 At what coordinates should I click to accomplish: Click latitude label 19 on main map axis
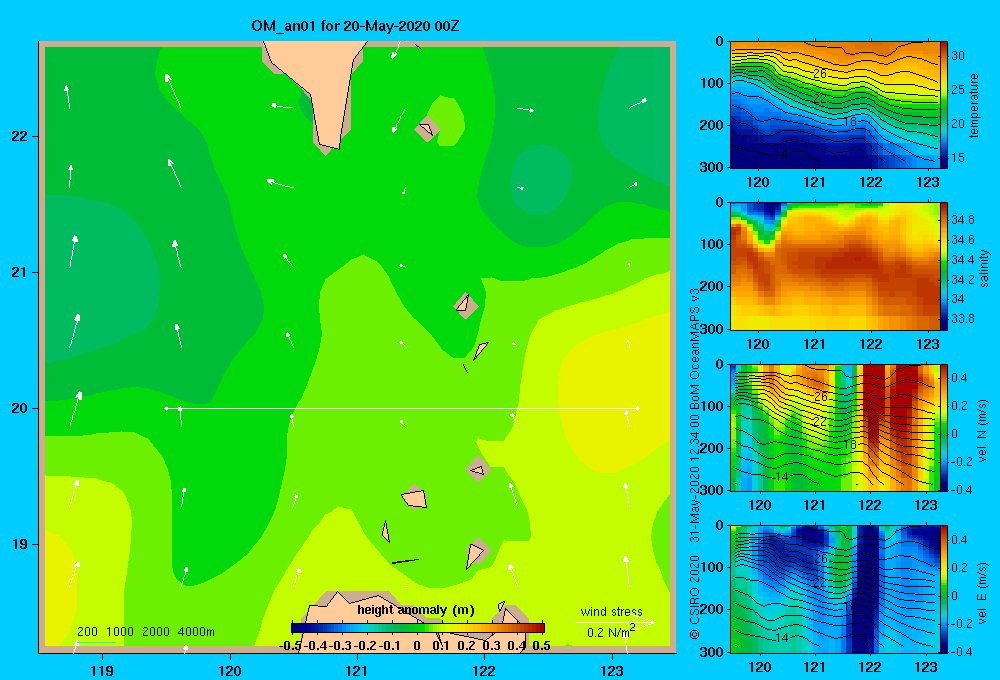[20, 544]
